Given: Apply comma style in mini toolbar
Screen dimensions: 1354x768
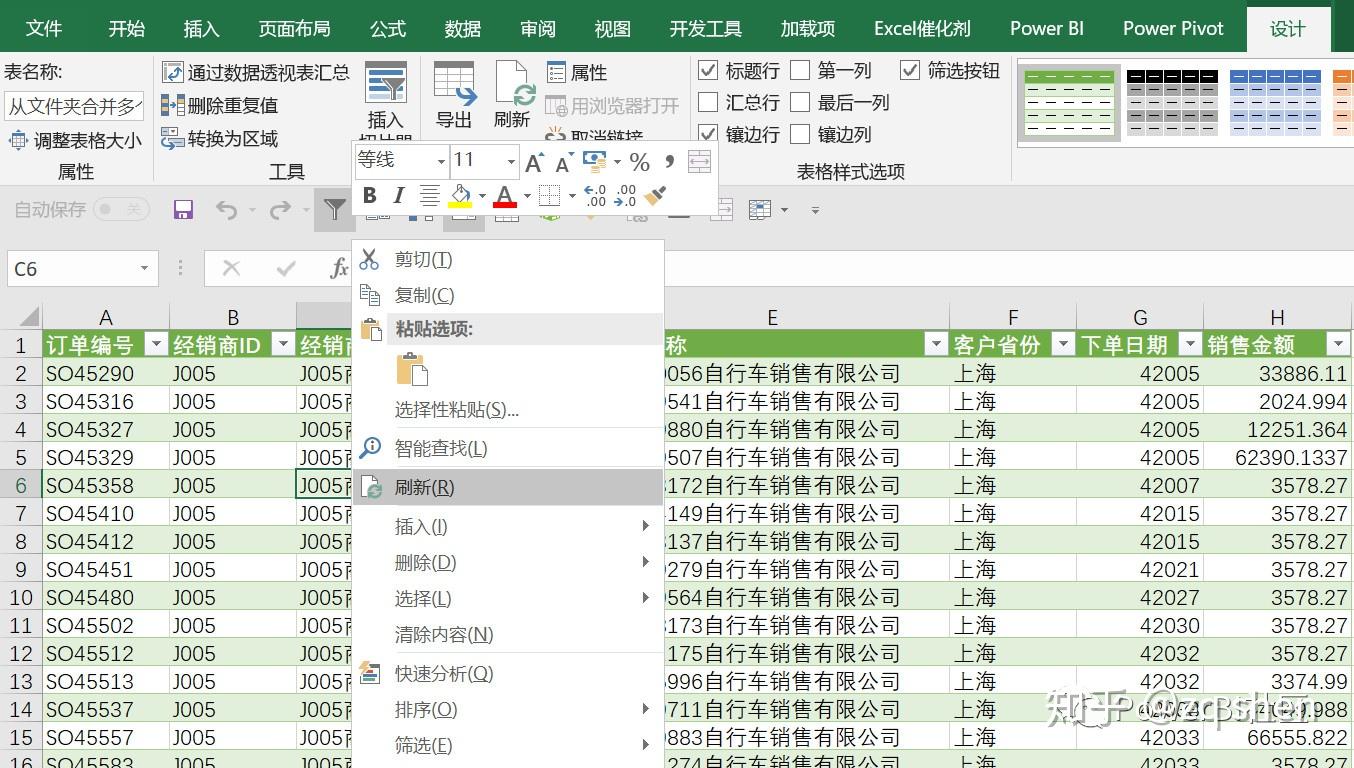Looking at the screenshot, I should coord(669,161).
